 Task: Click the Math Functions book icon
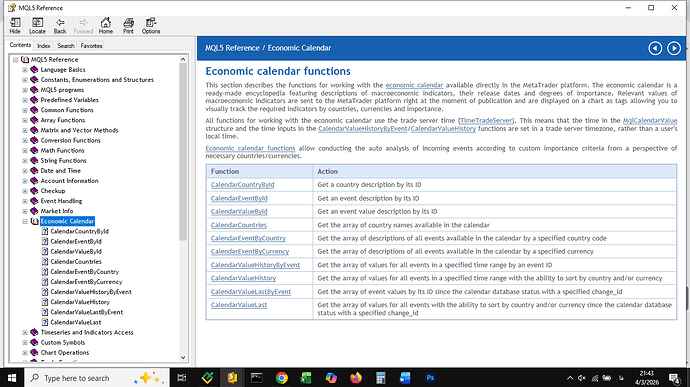pos(34,151)
